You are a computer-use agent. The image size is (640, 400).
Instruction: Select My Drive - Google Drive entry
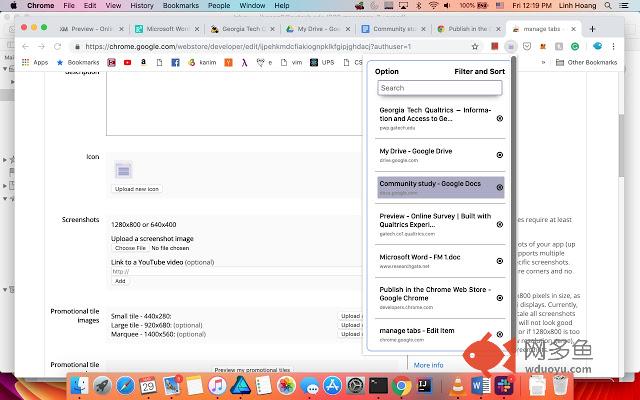pos(435,155)
